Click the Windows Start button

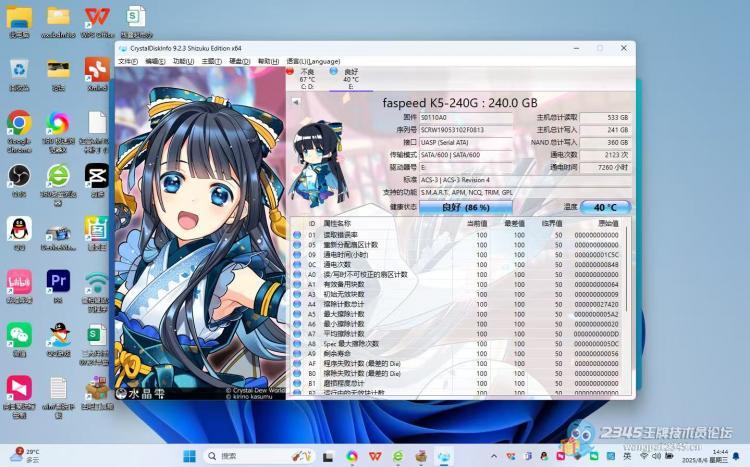189,456
